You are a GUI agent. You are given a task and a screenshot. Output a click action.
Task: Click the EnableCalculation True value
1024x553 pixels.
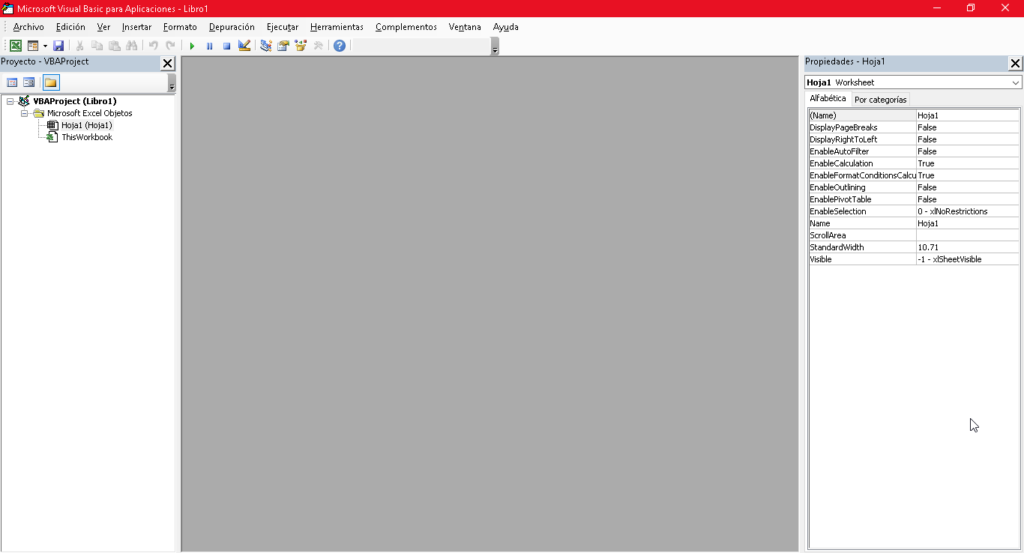pyautogui.click(x=967, y=163)
